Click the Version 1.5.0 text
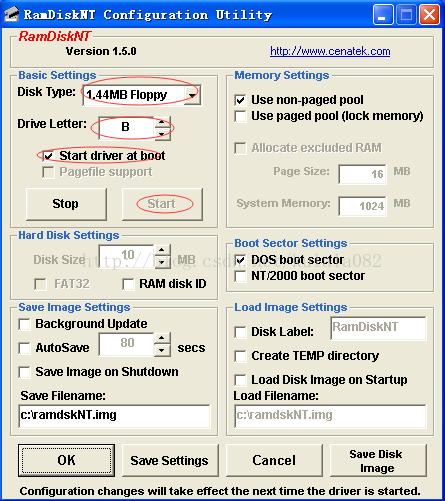The height and width of the screenshot is (501, 445). (101, 51)
